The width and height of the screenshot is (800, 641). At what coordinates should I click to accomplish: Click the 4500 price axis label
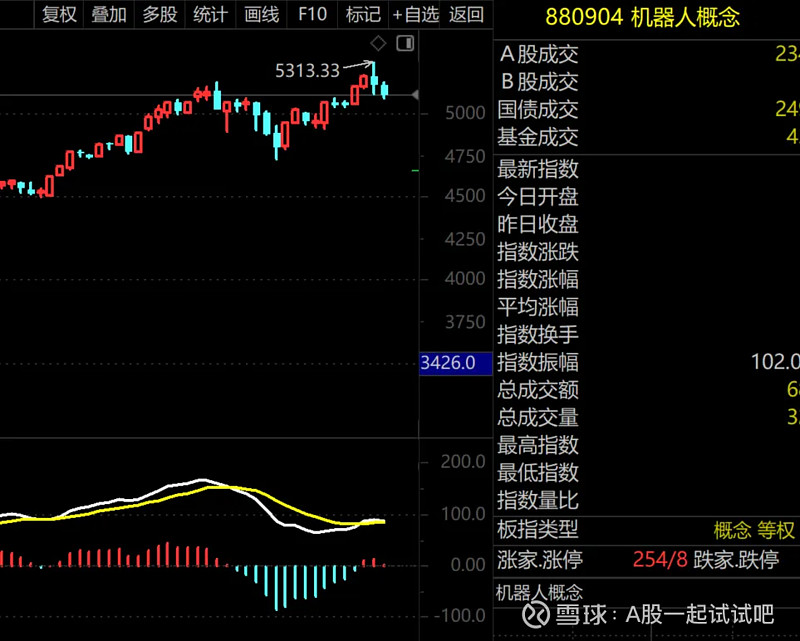(465, 195)
